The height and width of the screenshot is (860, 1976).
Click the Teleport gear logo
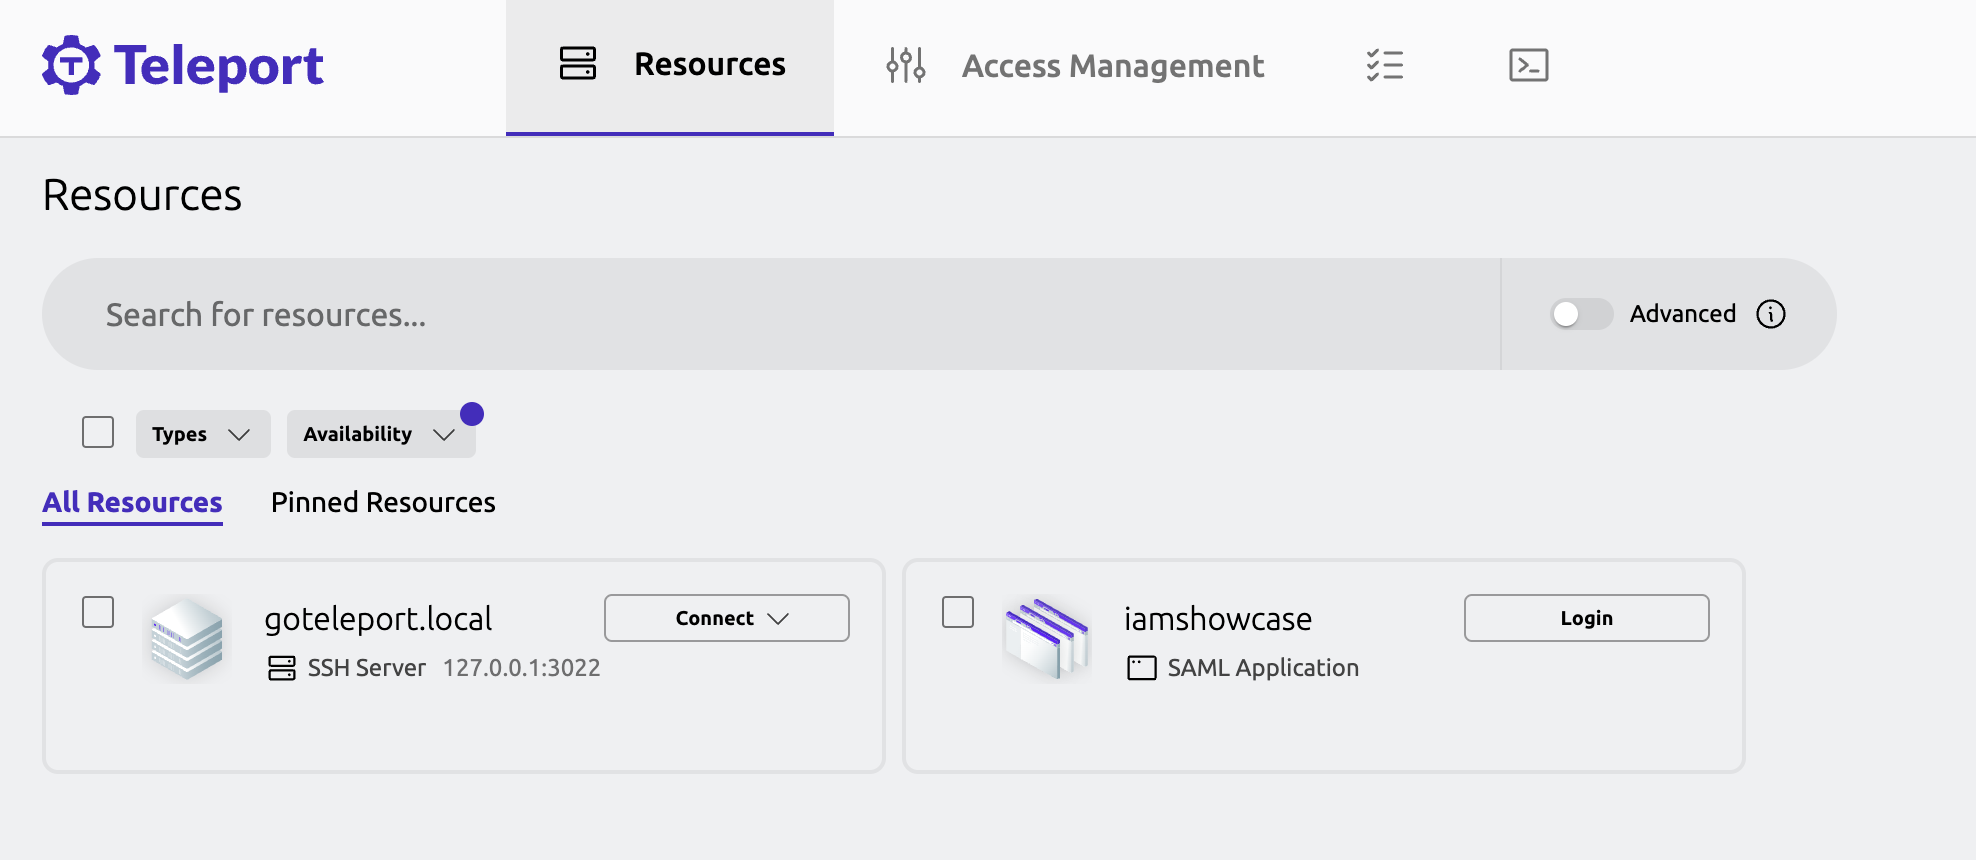71,66
